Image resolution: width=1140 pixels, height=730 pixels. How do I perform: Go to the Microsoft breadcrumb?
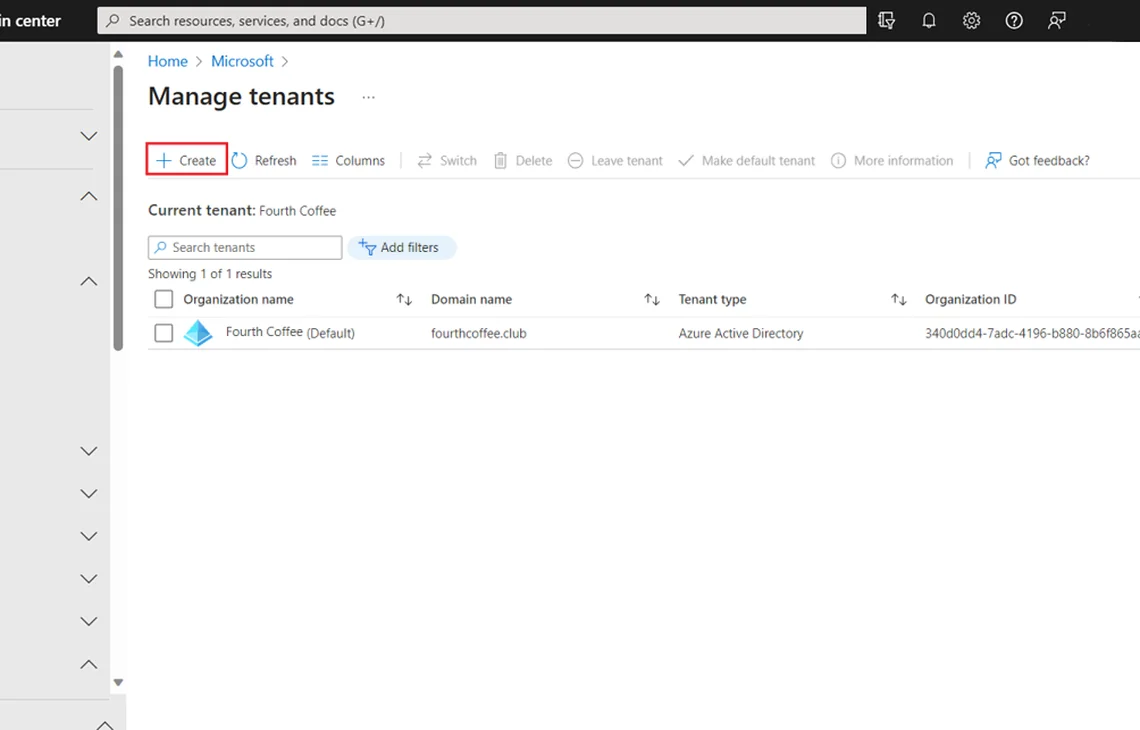tap(242, 61)
